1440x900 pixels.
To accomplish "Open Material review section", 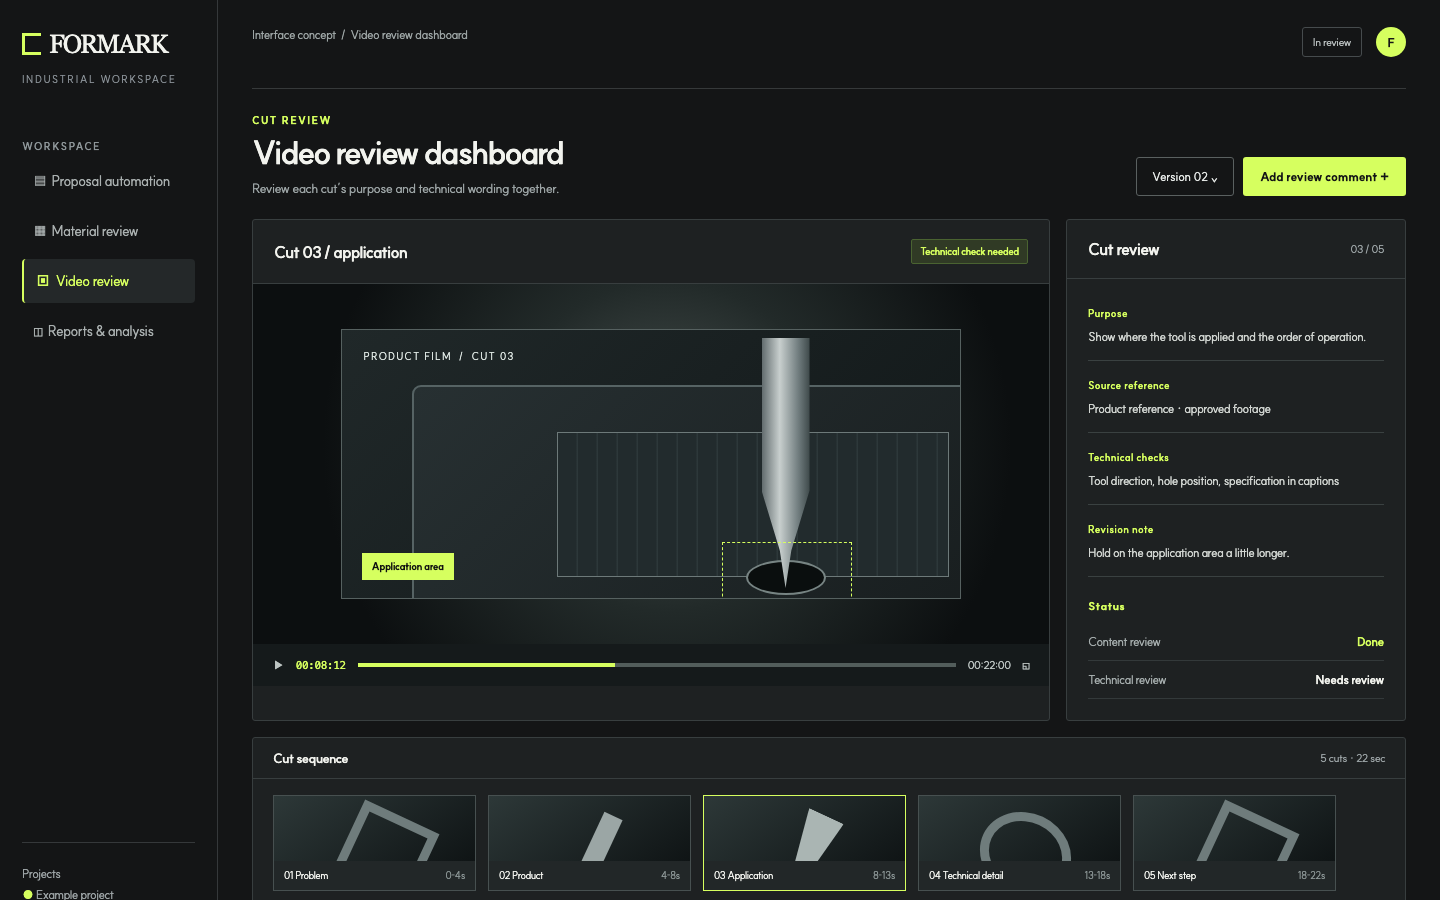I will pyautogui.click(x=108, y=231).
